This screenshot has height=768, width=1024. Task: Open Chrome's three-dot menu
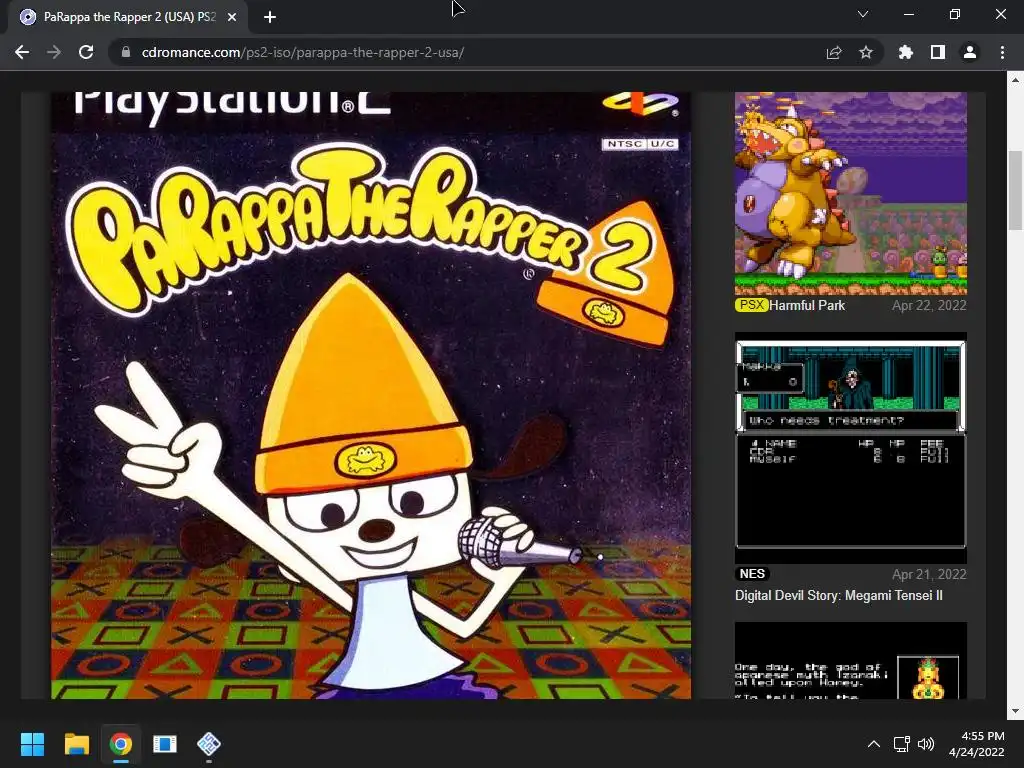(1002, 52)
